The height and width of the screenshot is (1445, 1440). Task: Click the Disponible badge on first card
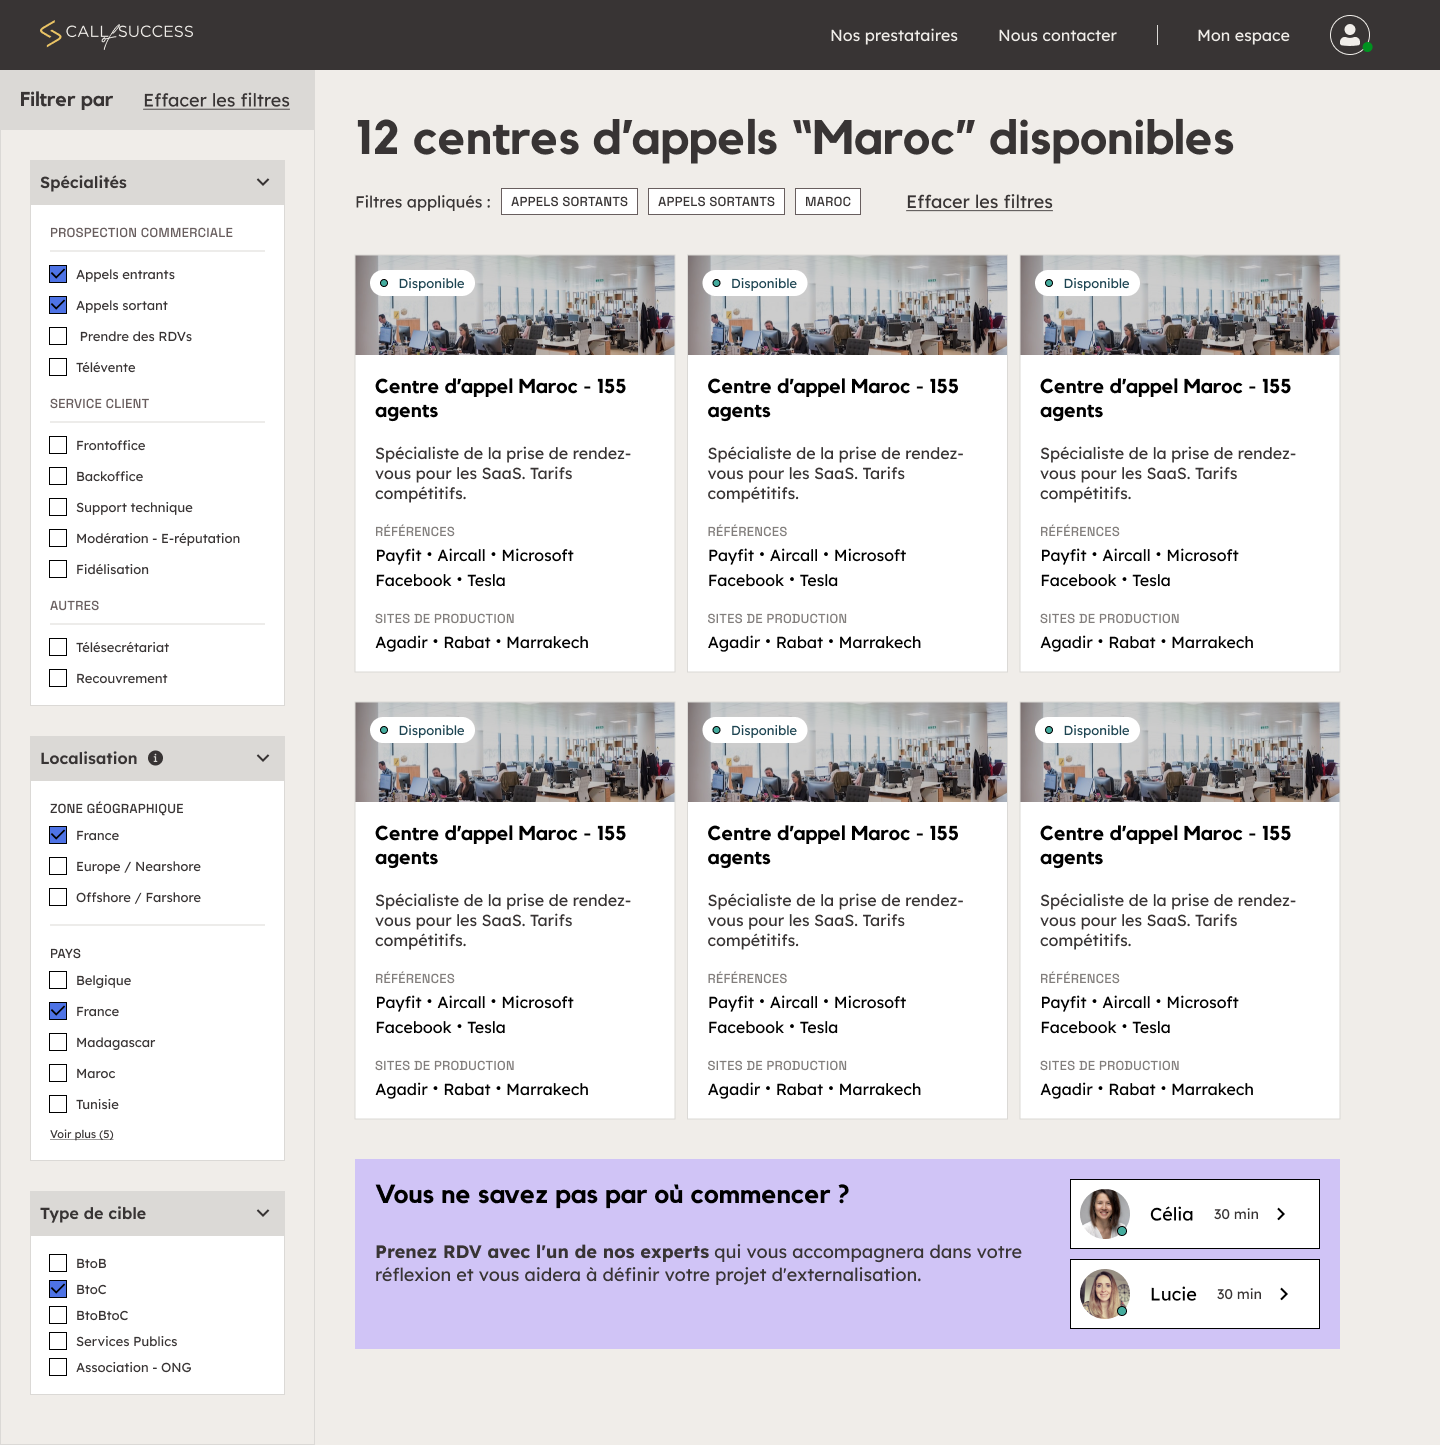422,283
